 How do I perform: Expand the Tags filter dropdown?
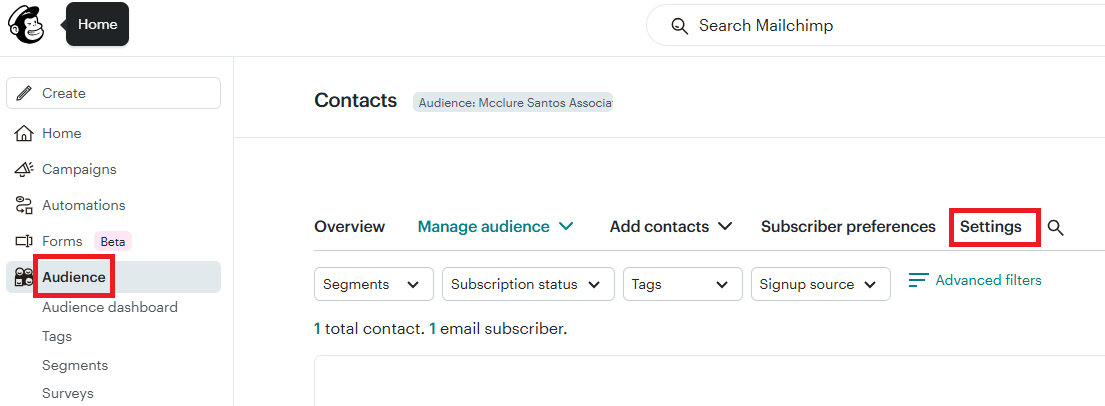click(x=682, y=284)
